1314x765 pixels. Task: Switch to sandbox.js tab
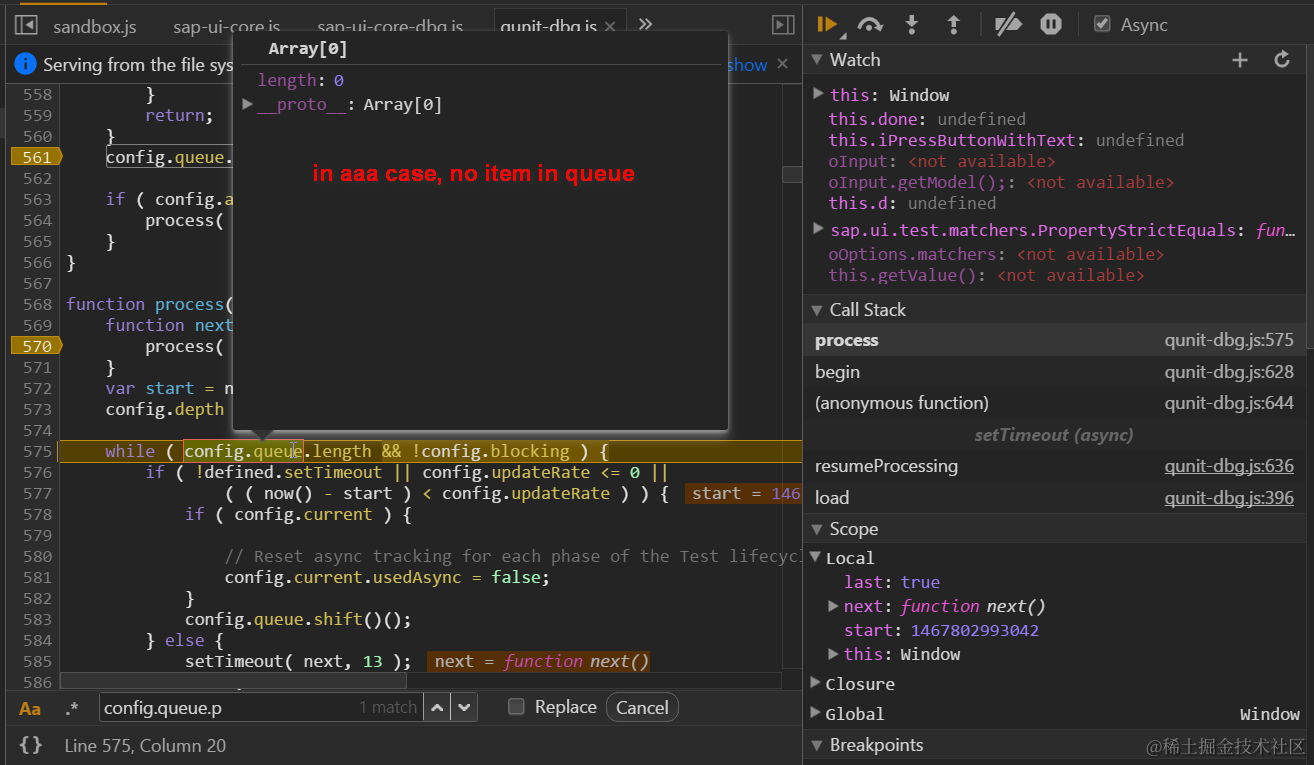click(x=95, y=27)
